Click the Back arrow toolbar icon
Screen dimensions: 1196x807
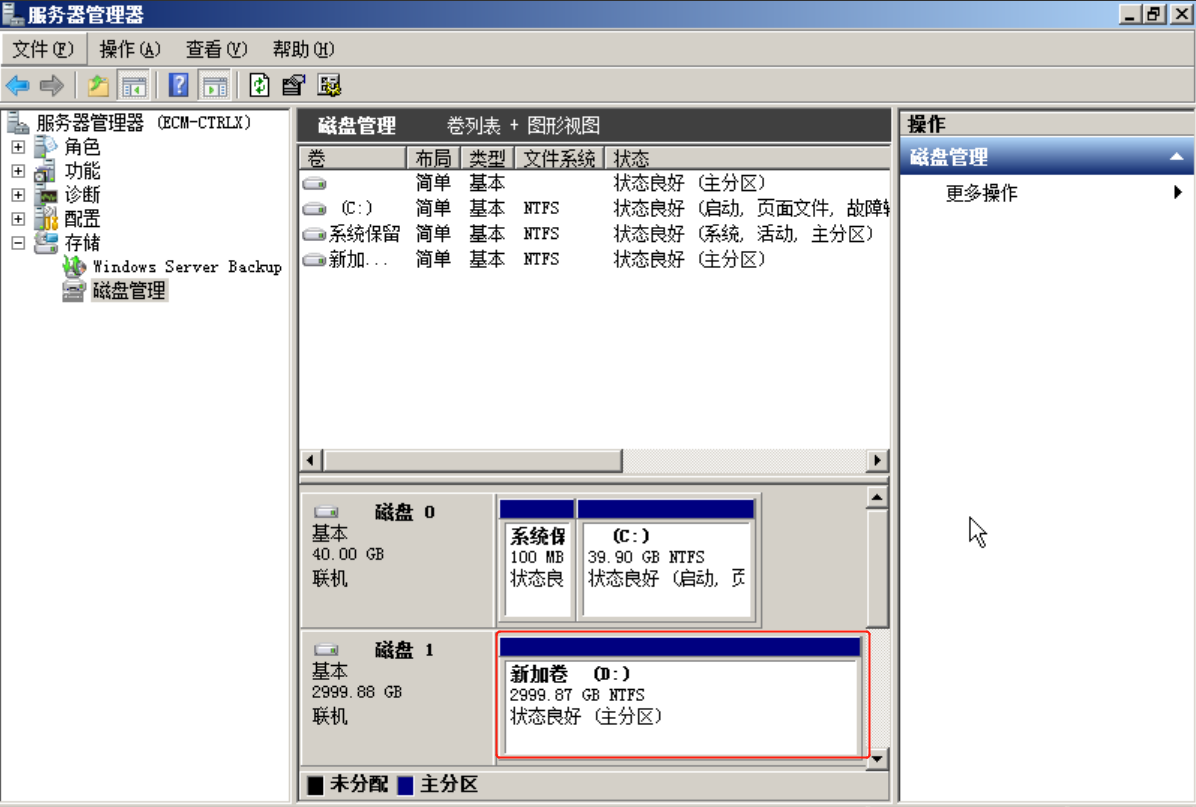pos(18,85)
